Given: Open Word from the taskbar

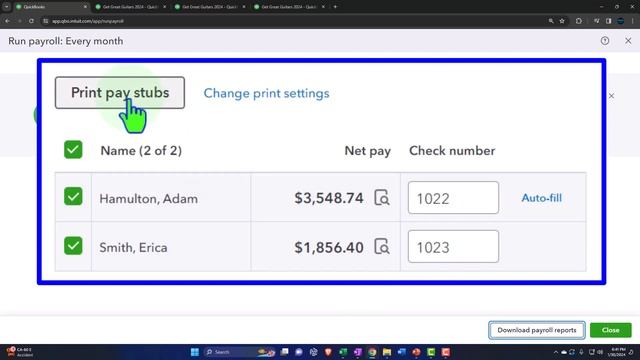Looking at the screenshot, I should (x=402, y=352).
